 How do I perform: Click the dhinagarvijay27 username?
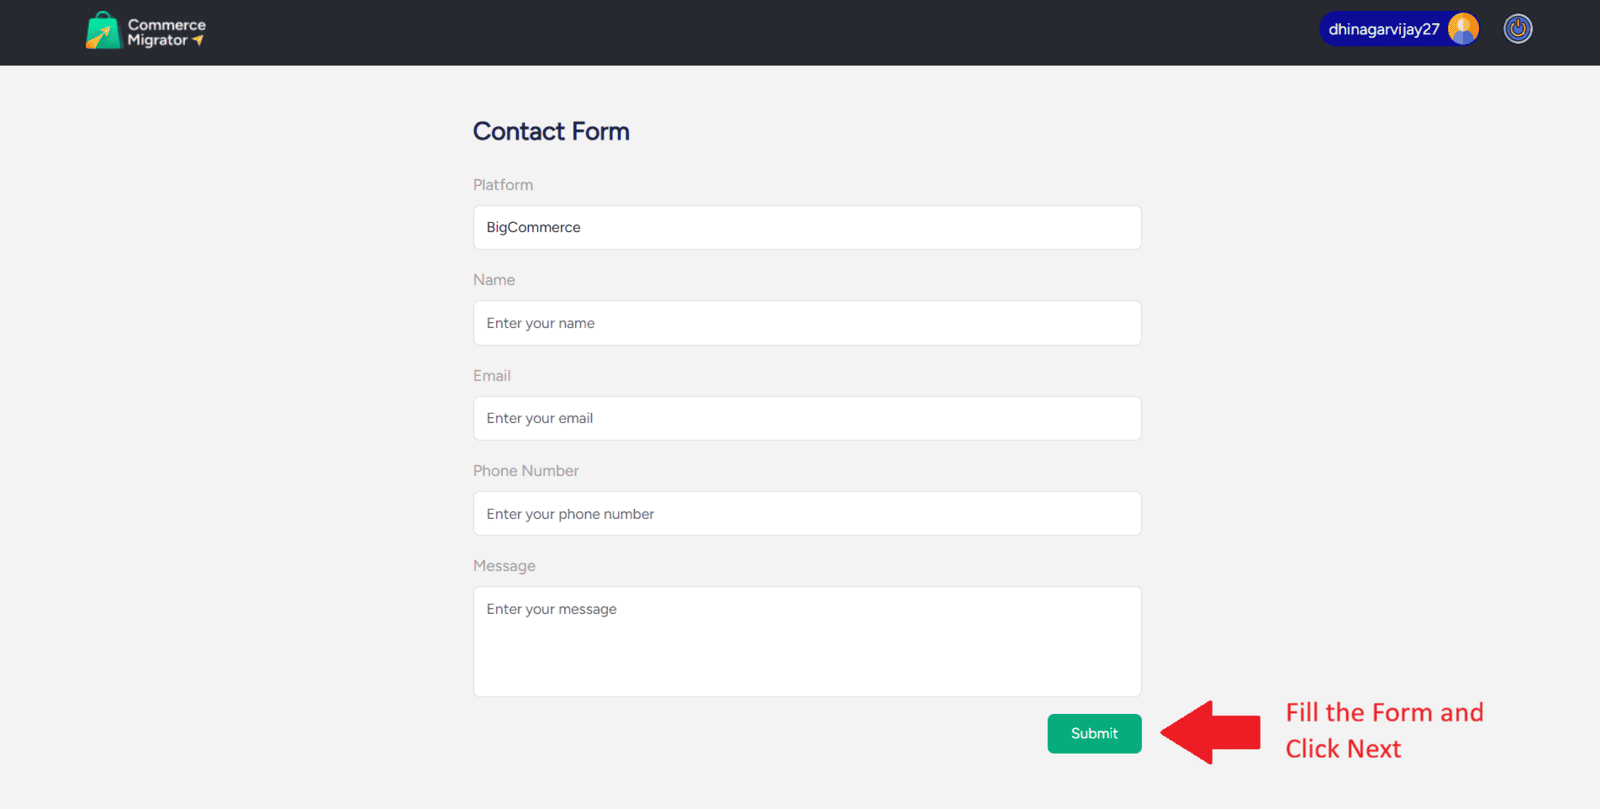[1383, 30]
